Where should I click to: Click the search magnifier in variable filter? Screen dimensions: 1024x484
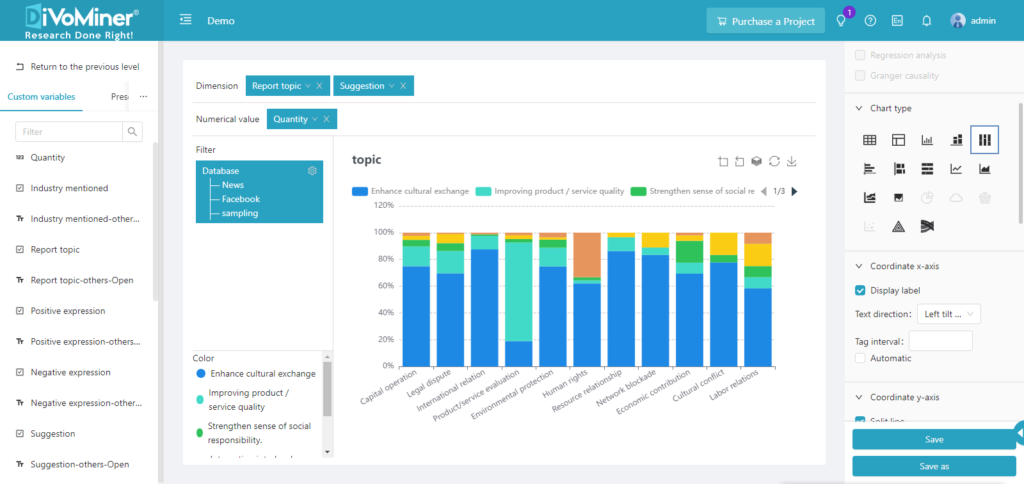point(132,131)
